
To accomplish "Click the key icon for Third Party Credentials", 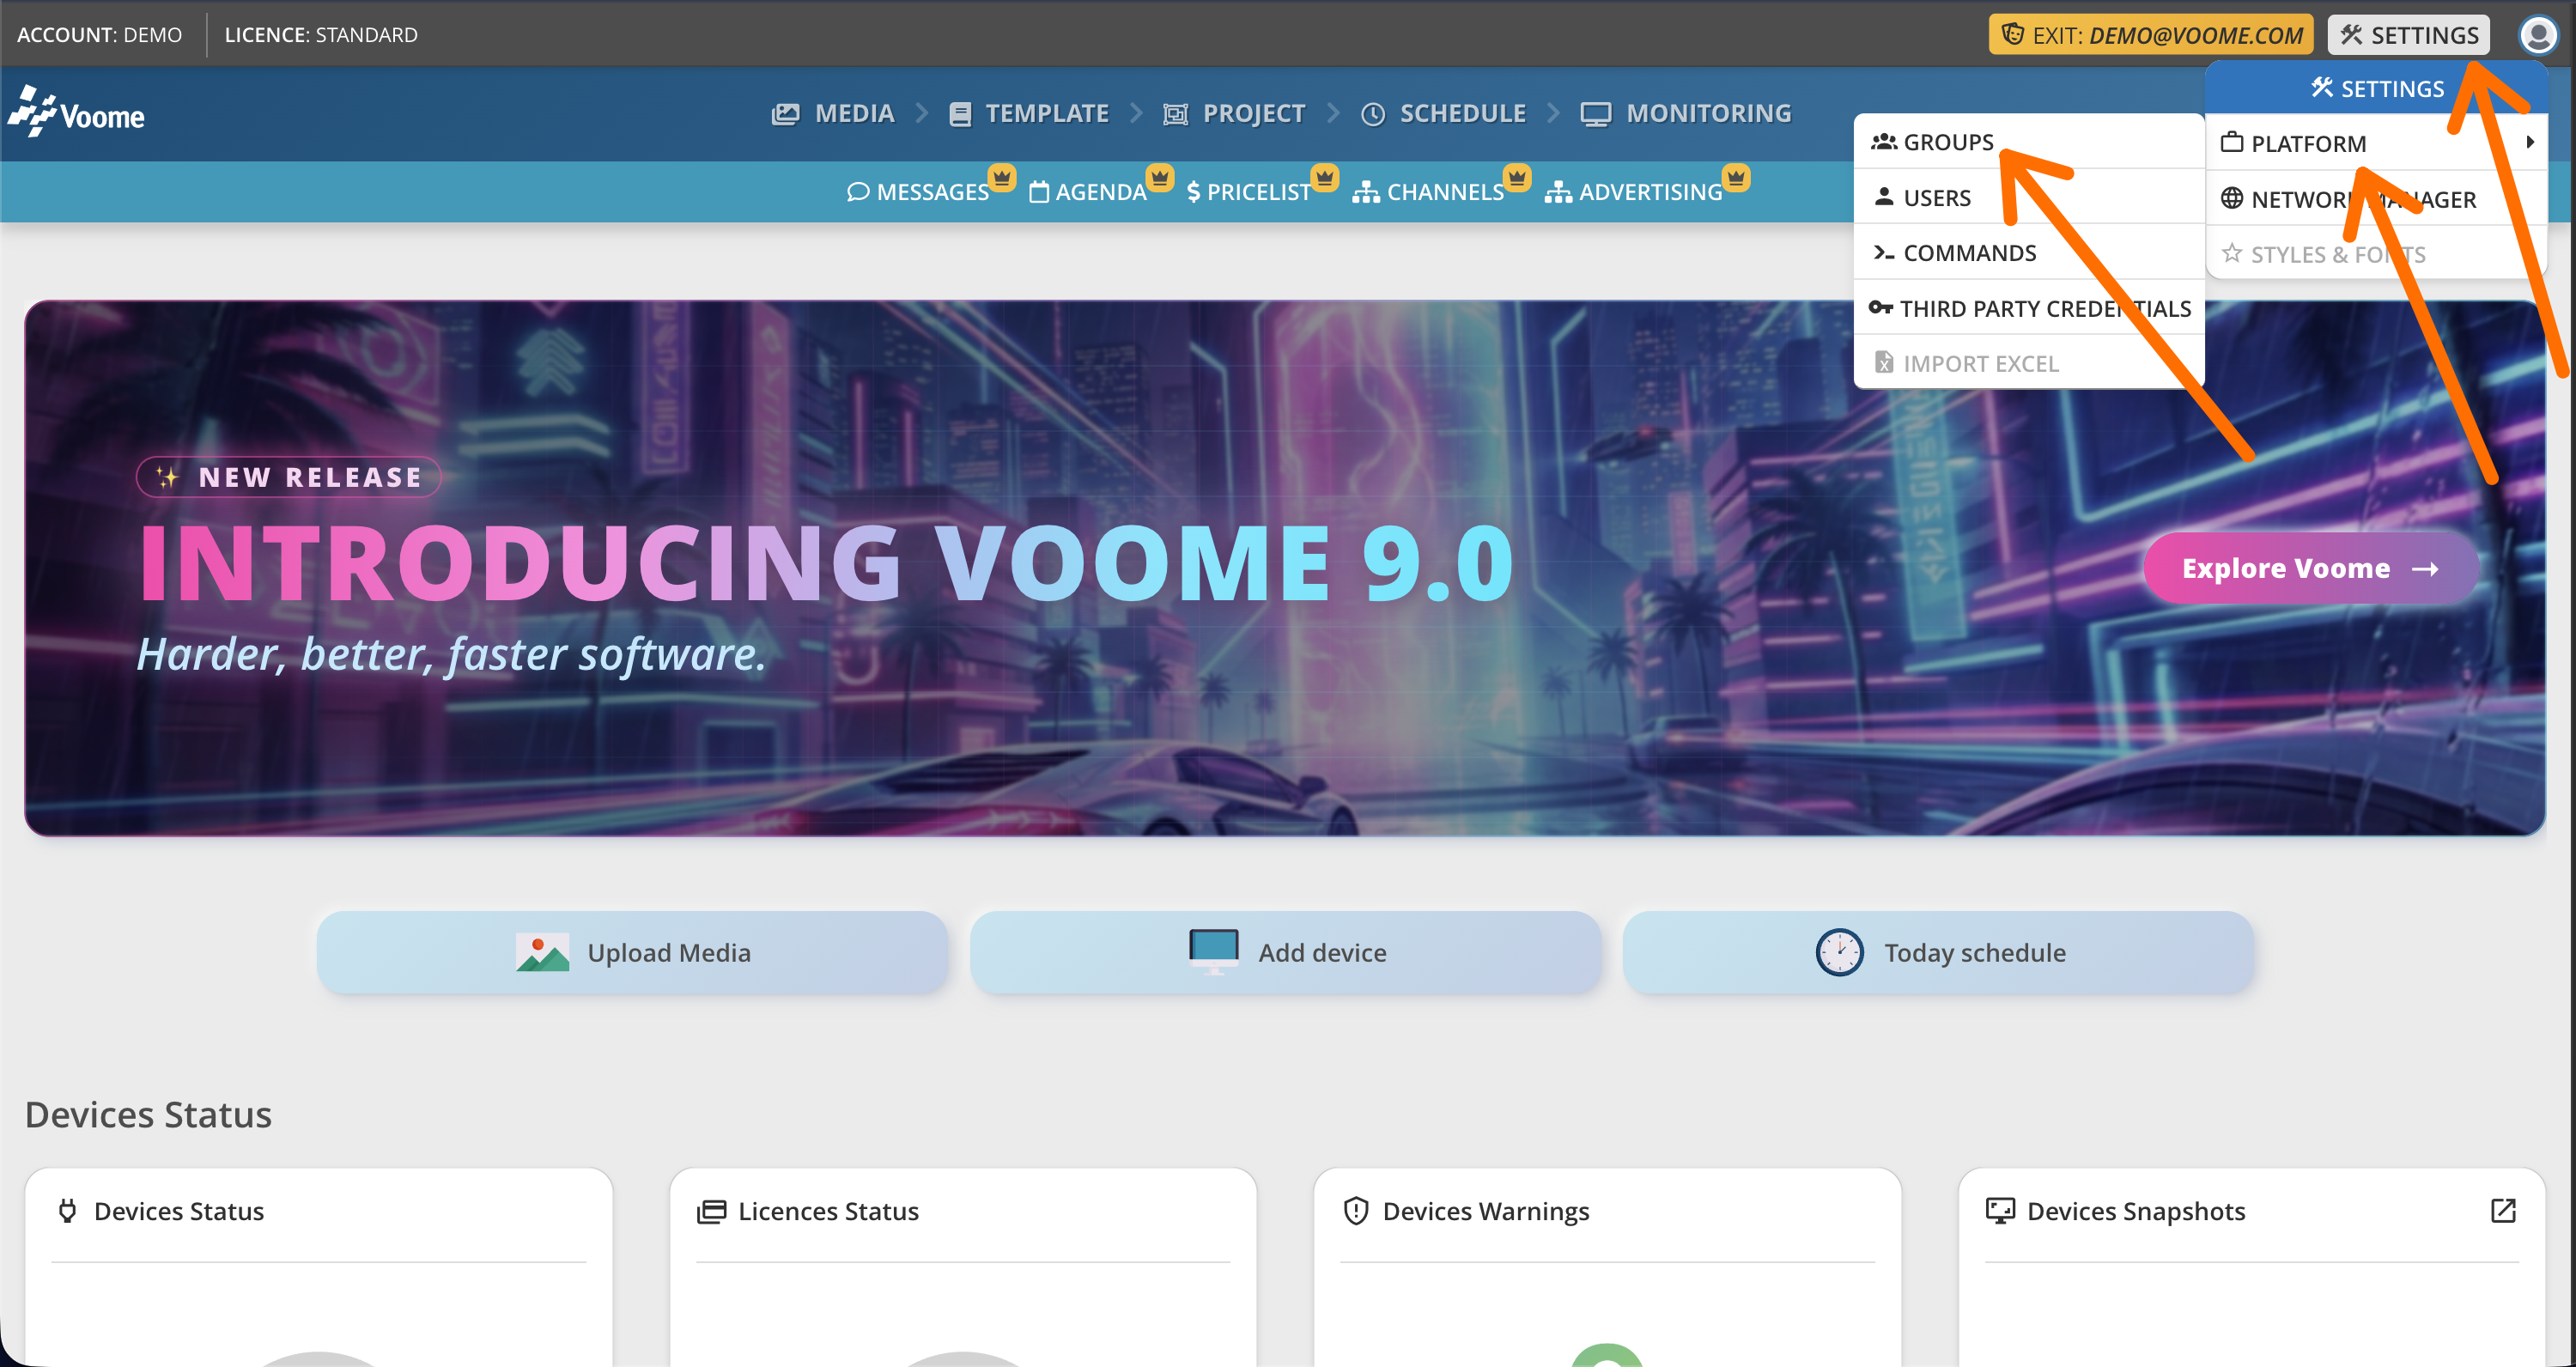I will pyautogui.click(x=1881, y=308).
